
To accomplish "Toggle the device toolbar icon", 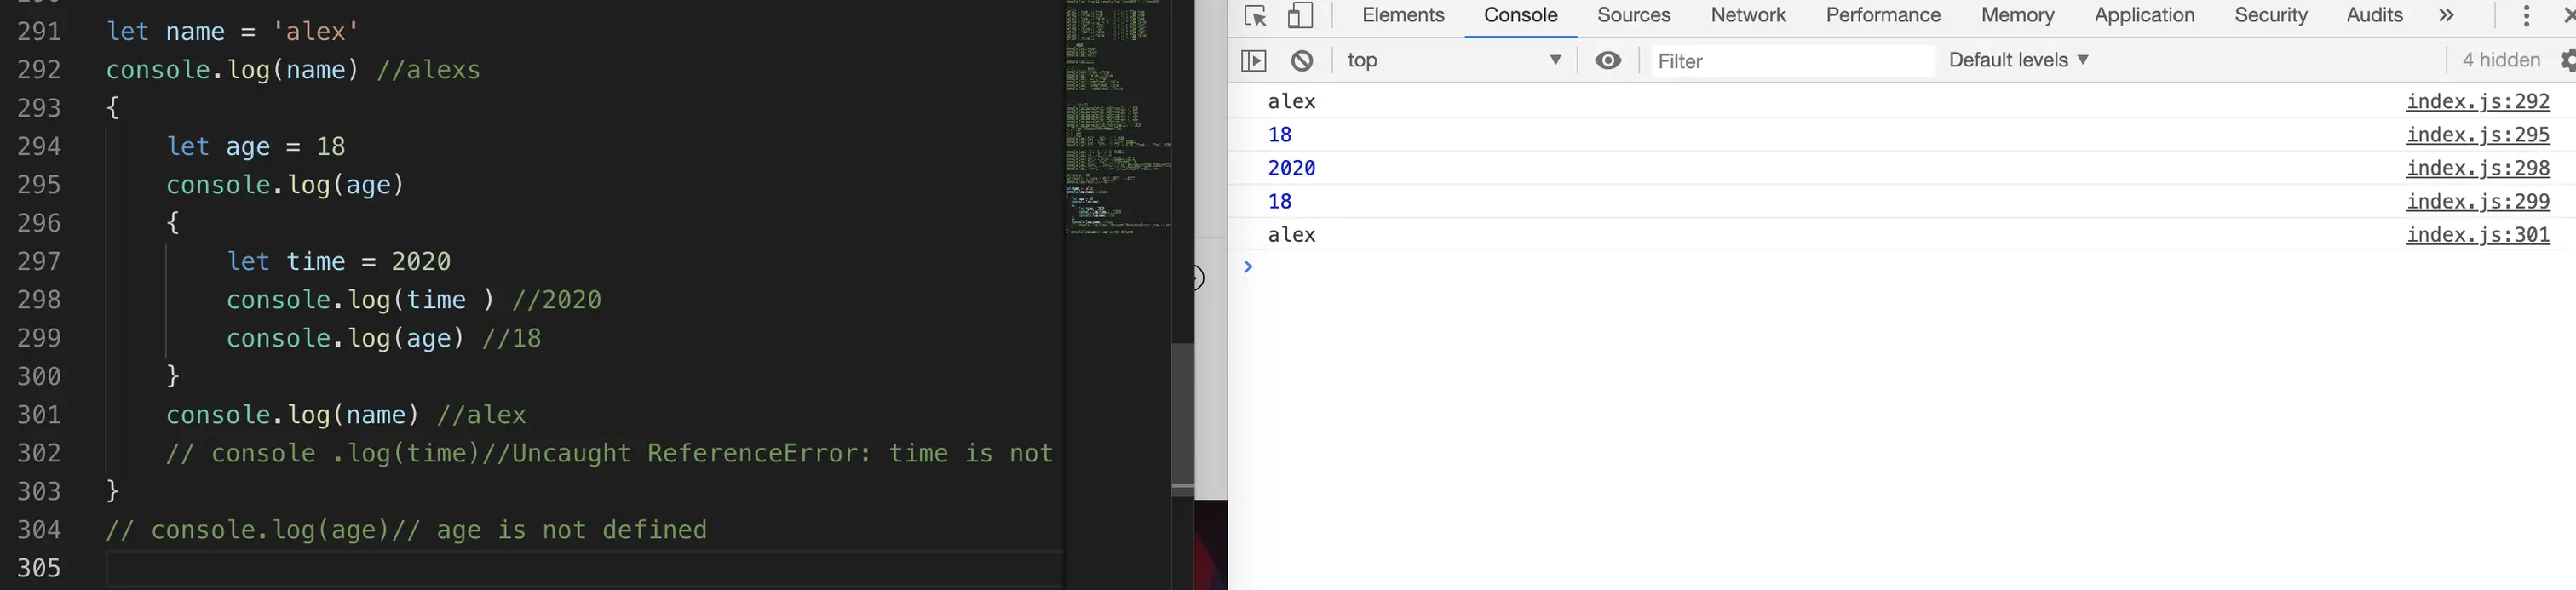I will 1300,16.
